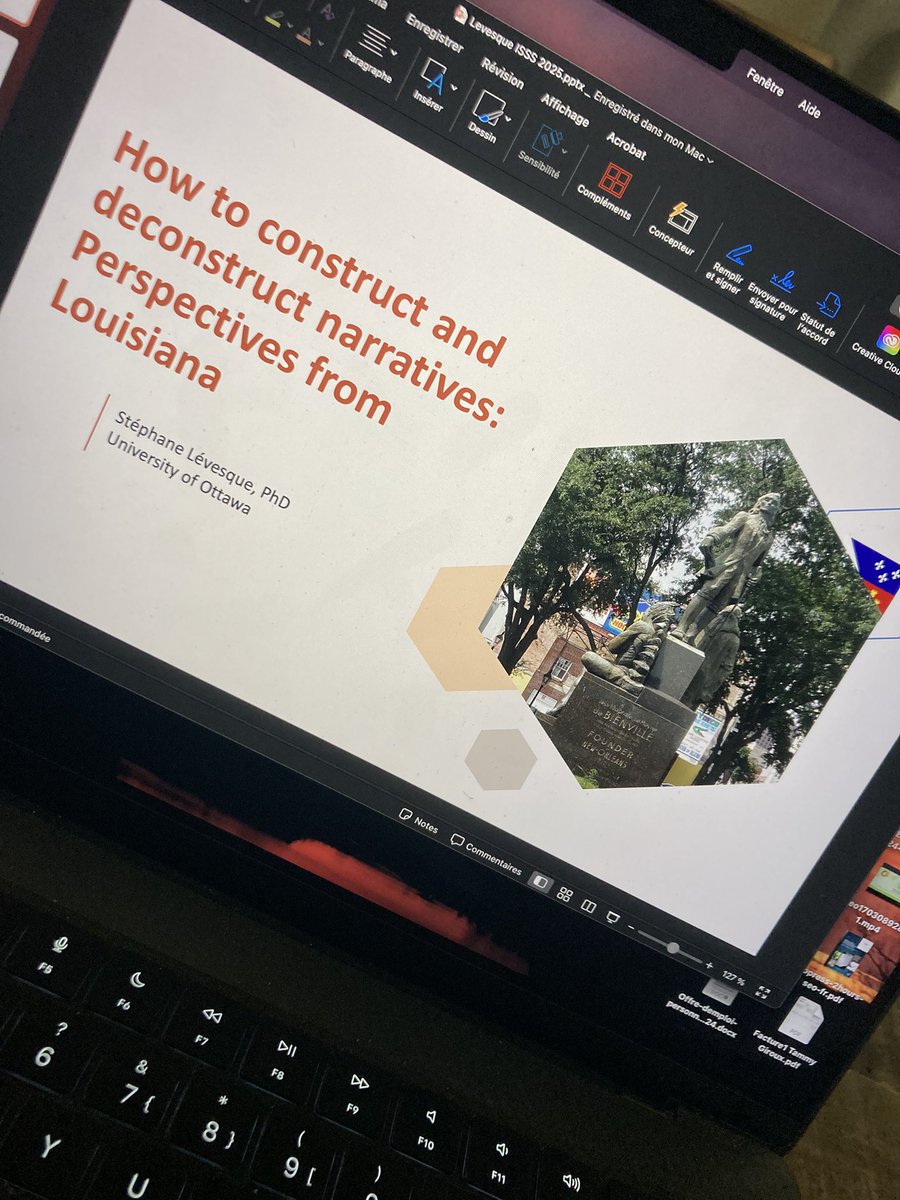
Task: Switch to reading view
Action: [x=589, y=904]
